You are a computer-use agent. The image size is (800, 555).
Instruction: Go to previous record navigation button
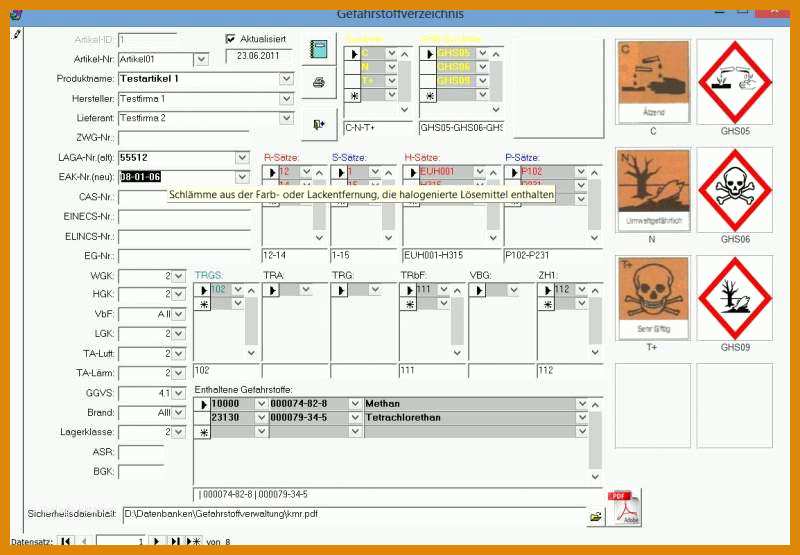(85, 541)
